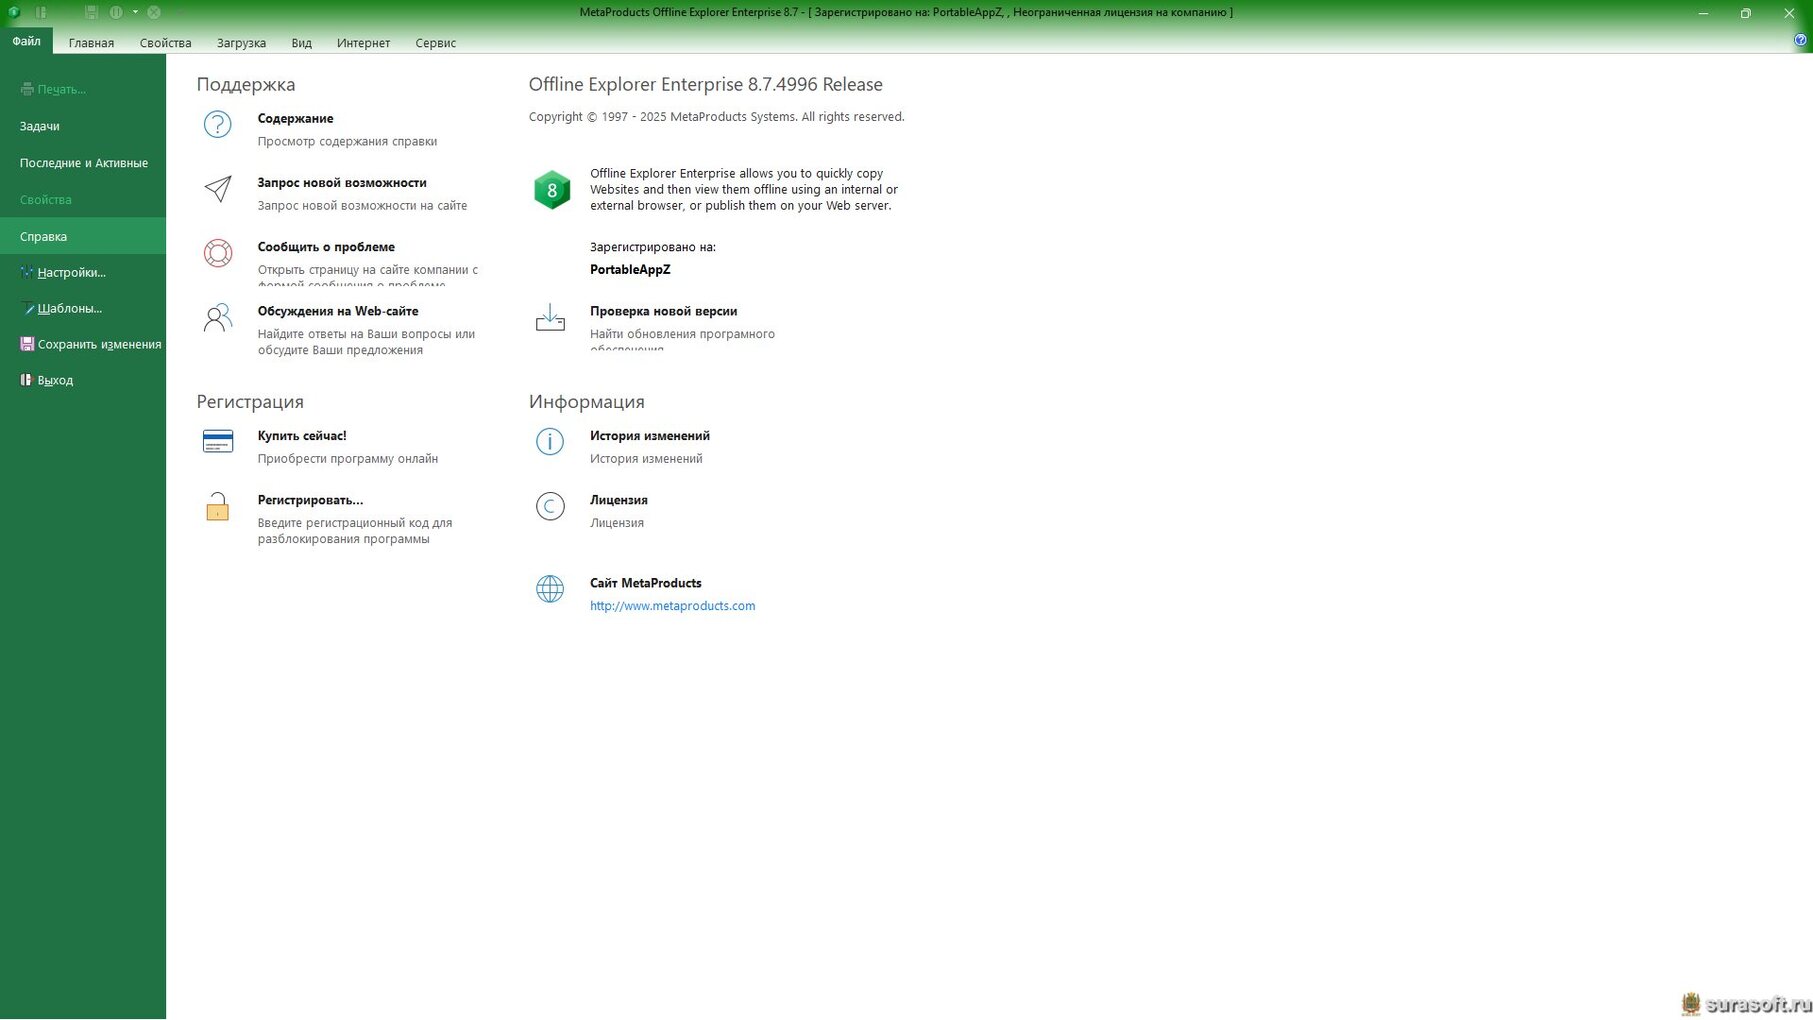Click the PortableAppZ registered name

(x=630, y=269)
